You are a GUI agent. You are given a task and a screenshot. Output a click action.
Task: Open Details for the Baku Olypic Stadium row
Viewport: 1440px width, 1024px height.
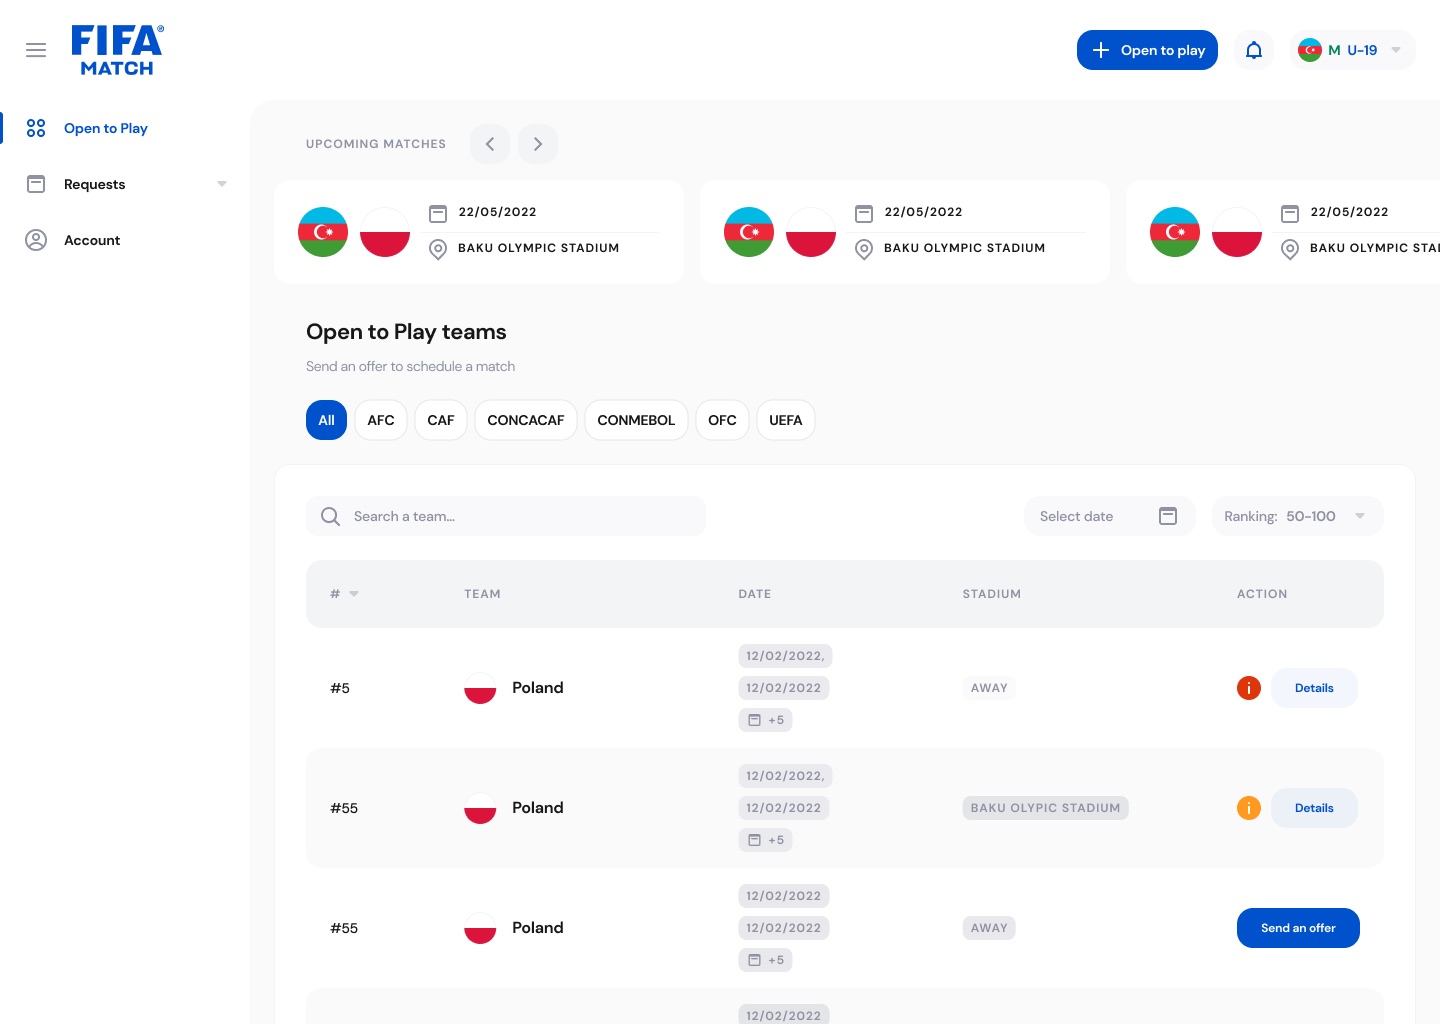pos(1314,808)
